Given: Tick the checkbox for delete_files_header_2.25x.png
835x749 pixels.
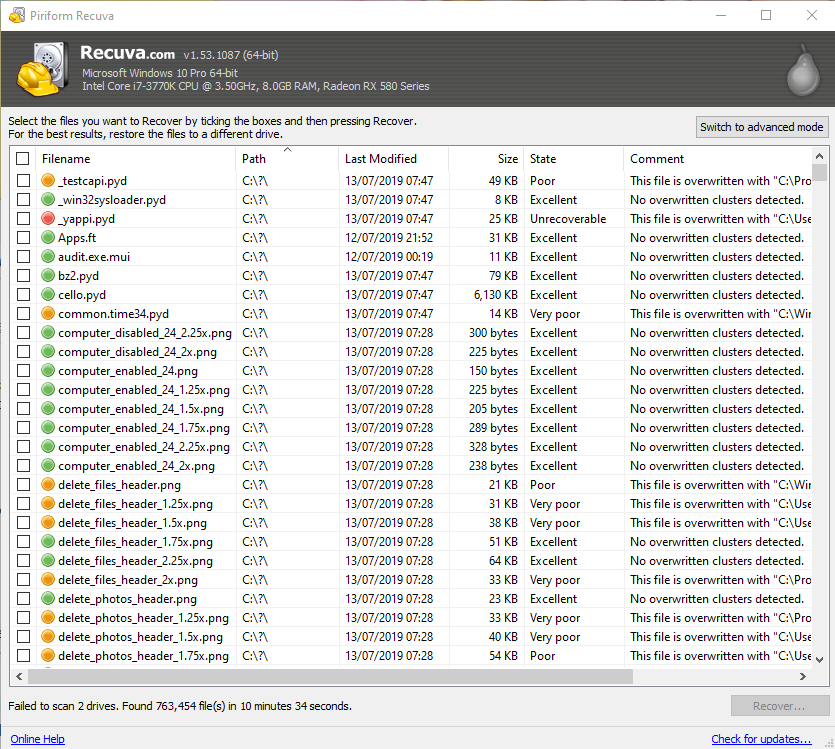Looking at the screenshot, I should (x=23, y=561).
